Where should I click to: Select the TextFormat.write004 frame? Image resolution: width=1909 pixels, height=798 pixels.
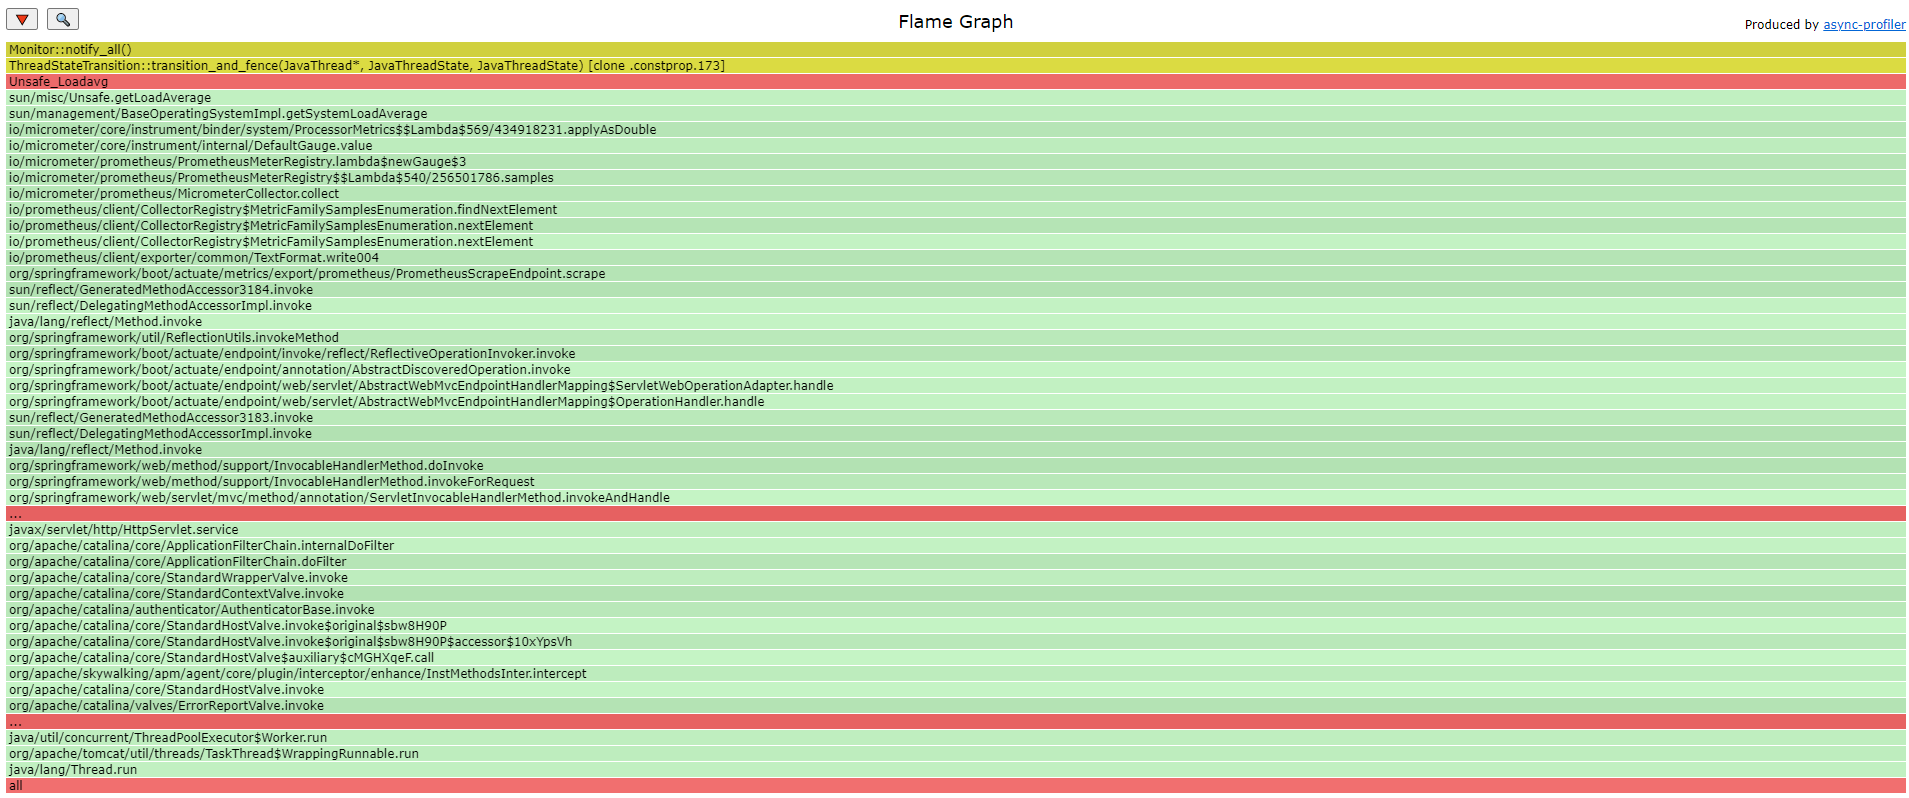(955, 258)
